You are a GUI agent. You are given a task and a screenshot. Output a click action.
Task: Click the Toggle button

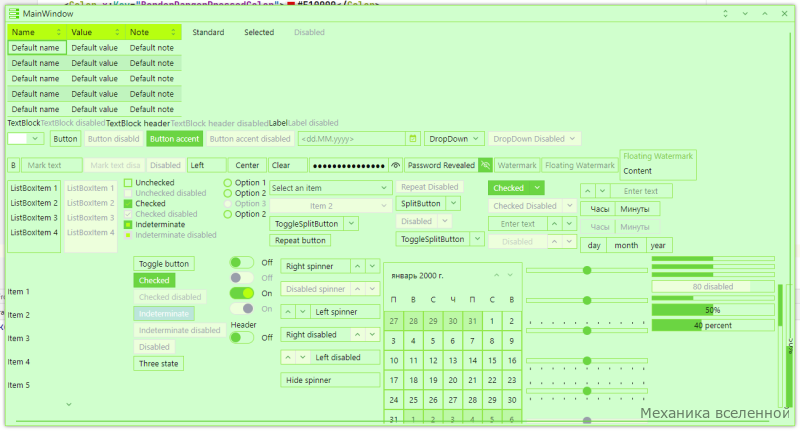pos(164,264)
